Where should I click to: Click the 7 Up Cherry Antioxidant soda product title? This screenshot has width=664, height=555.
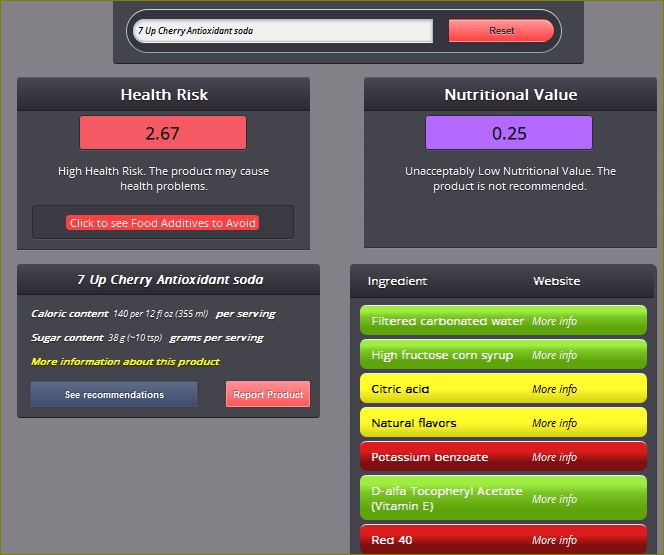tap(170, 280)
